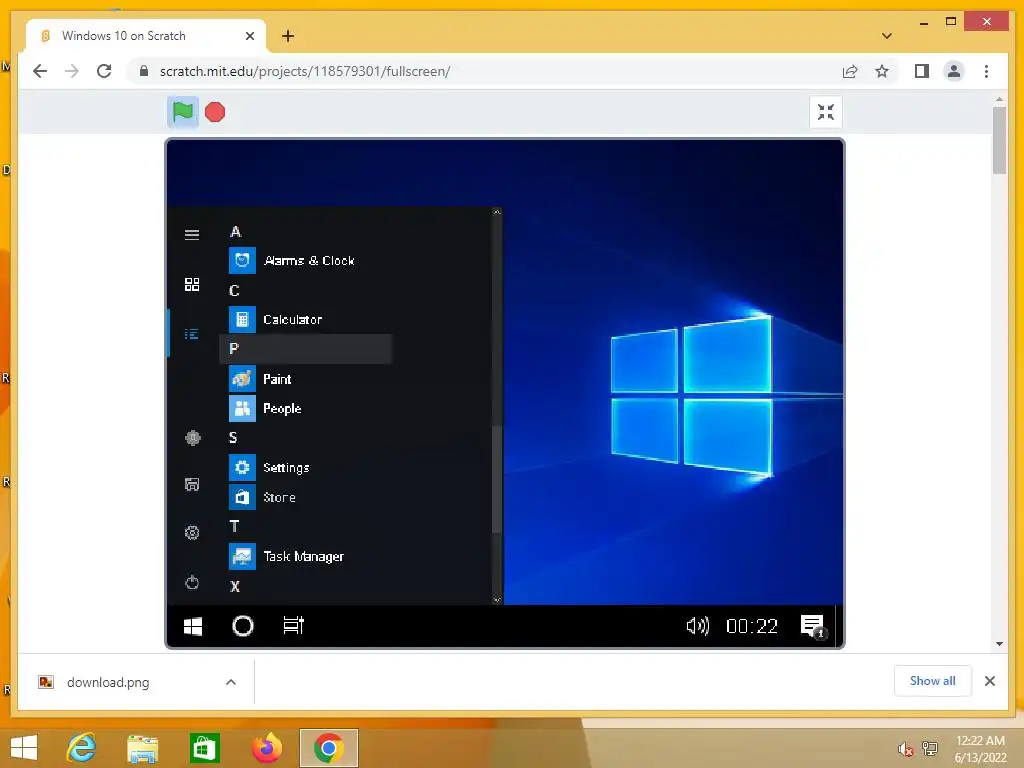The image size is (1024, 768).
Task: Open a new tab with plus button
Action: point(288,36)
